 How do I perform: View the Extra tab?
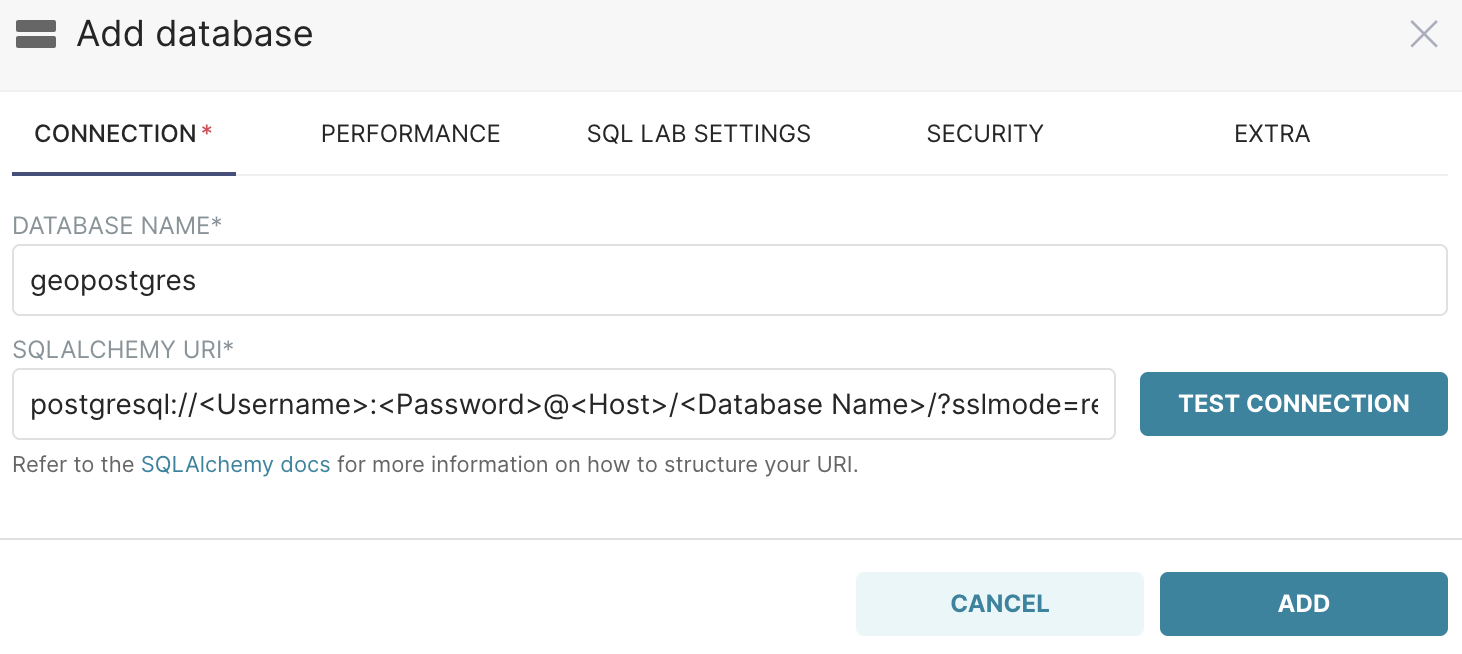pos(1271,133)
